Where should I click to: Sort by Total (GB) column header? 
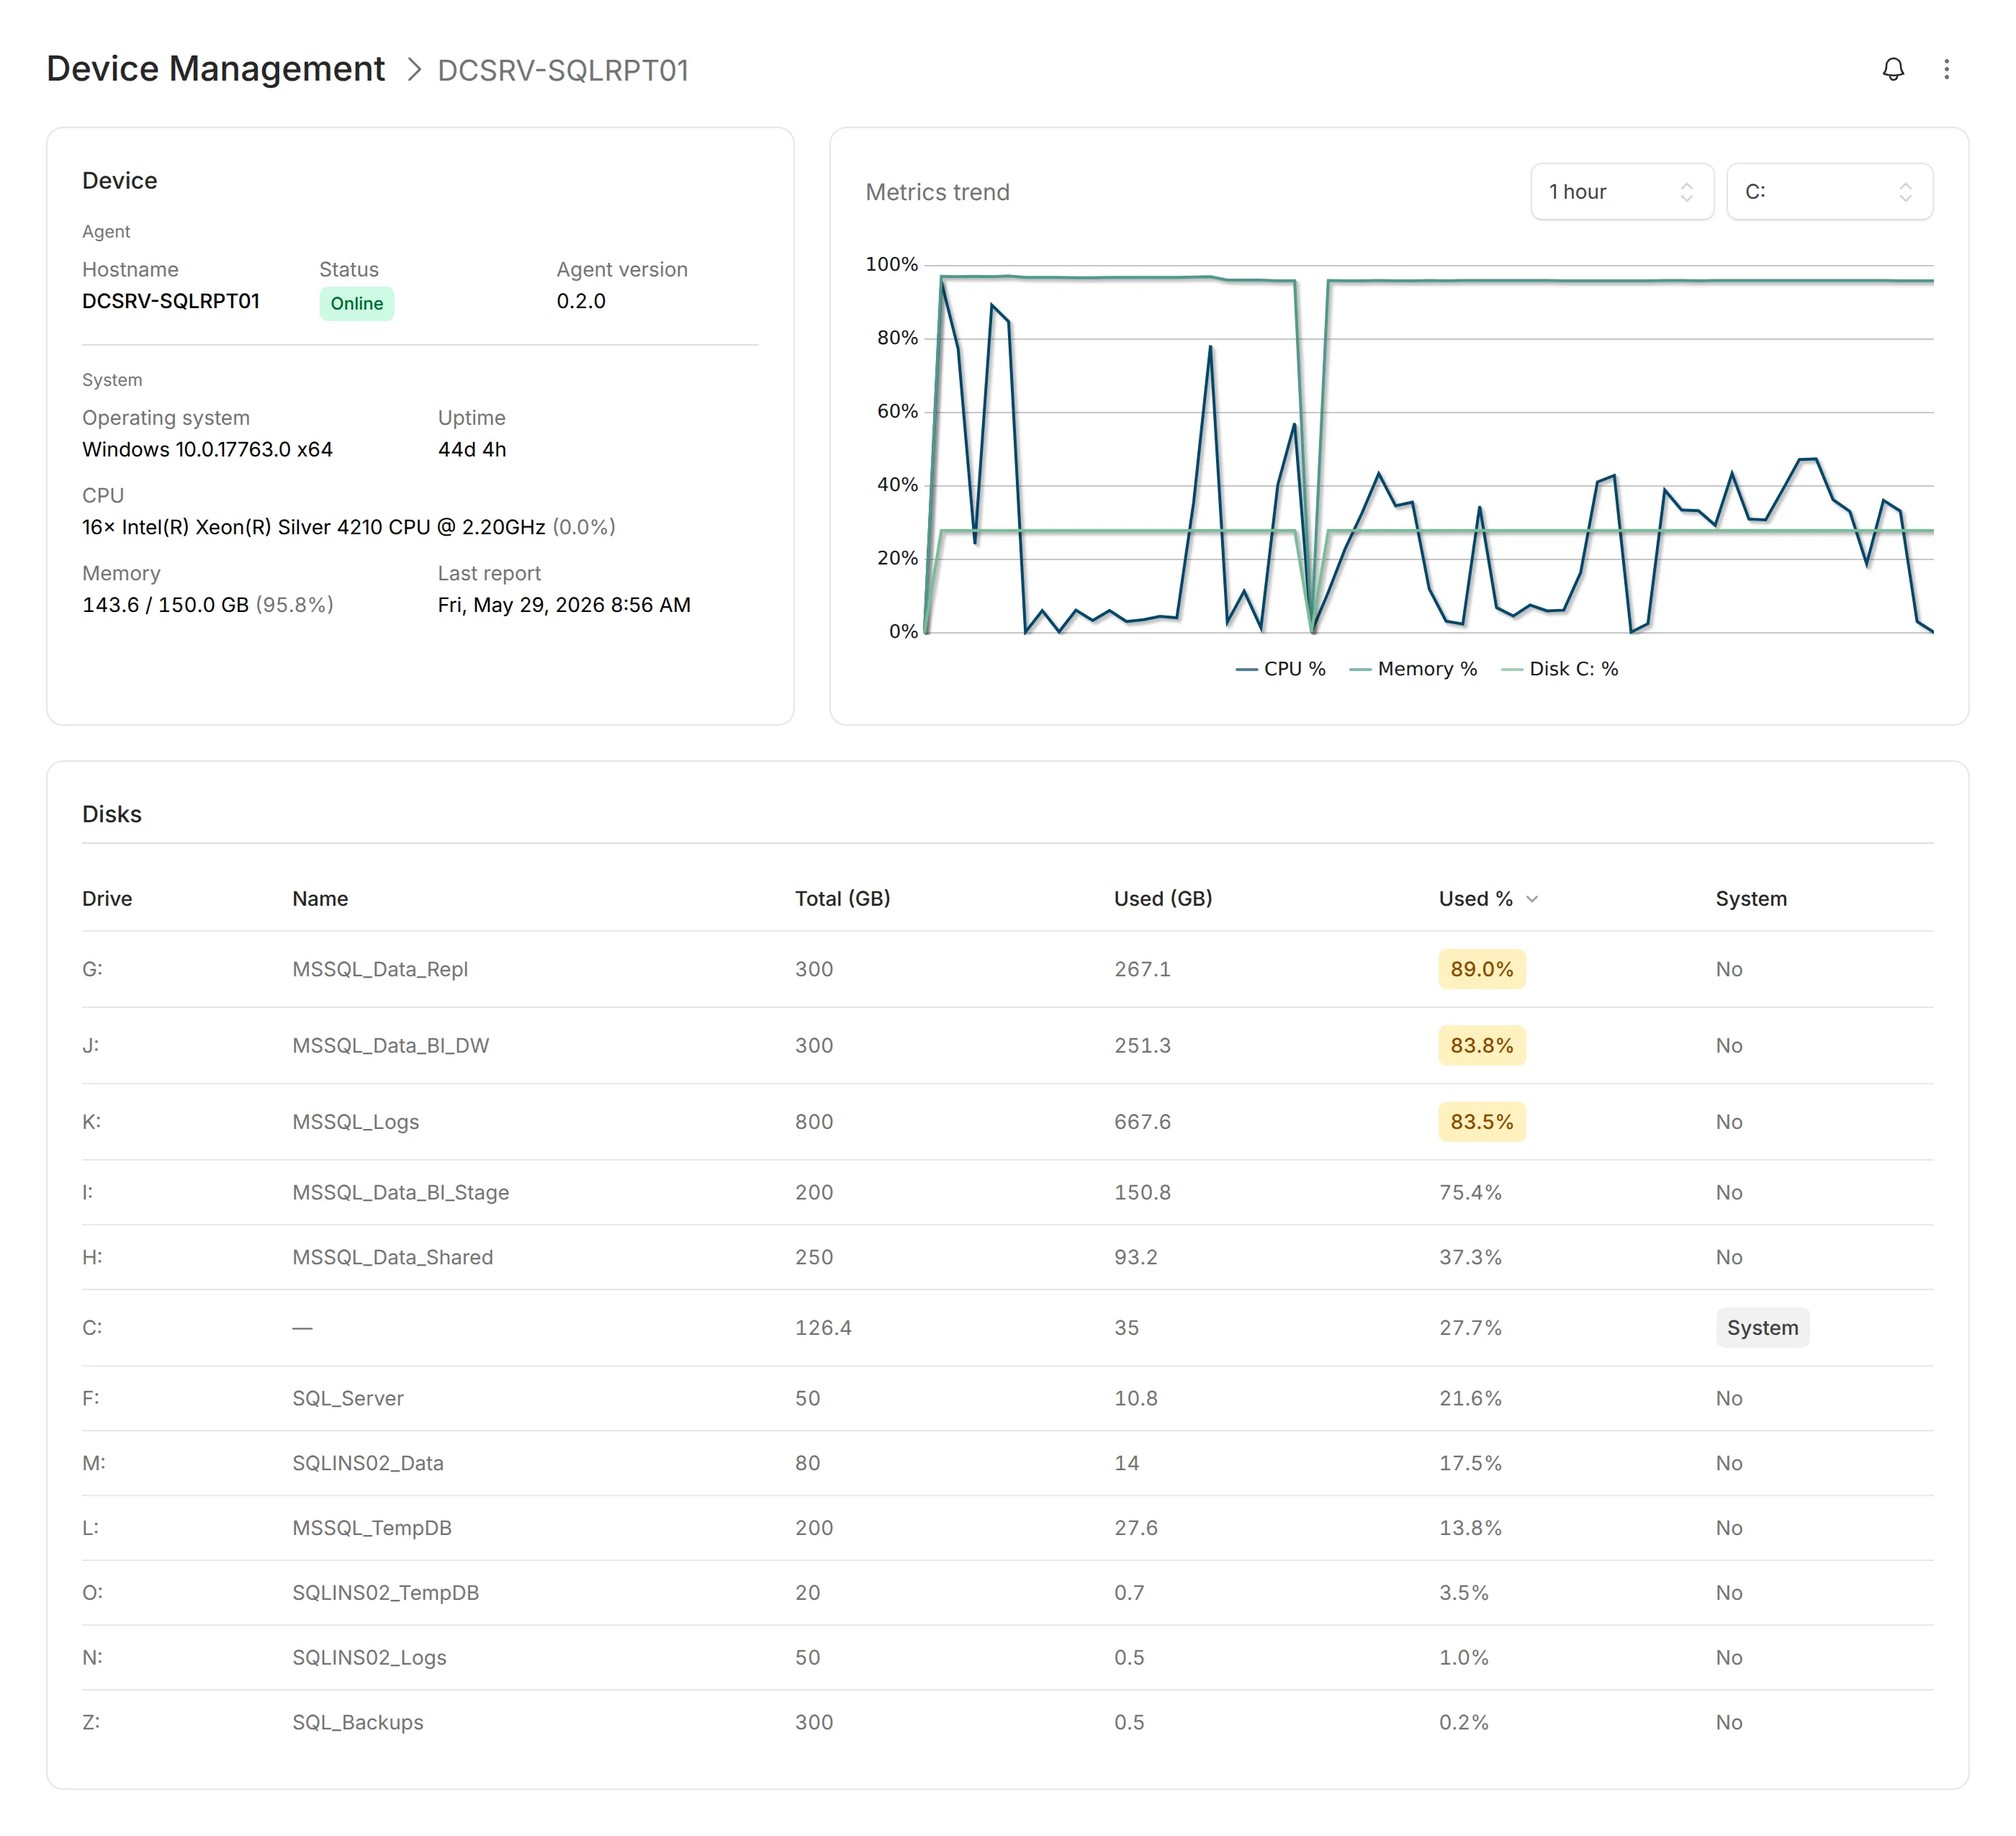point(842,899)
